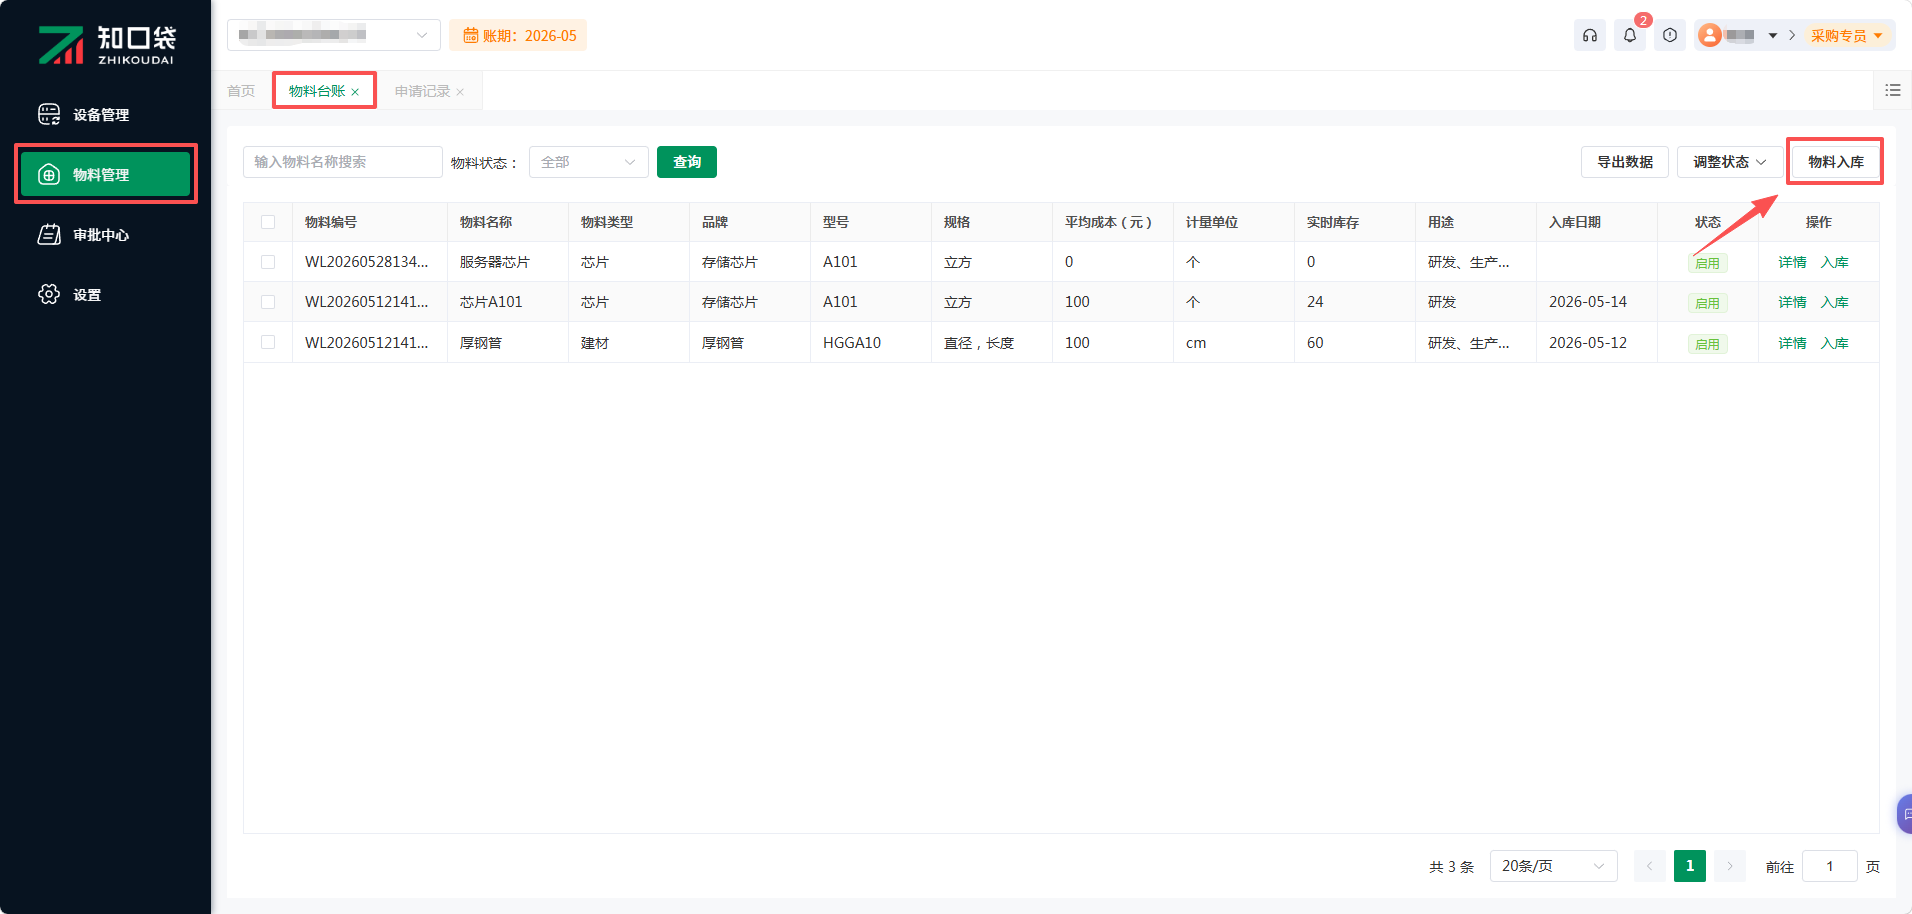
Task: Close the 物料台账 tab
Action: (355, 92)
